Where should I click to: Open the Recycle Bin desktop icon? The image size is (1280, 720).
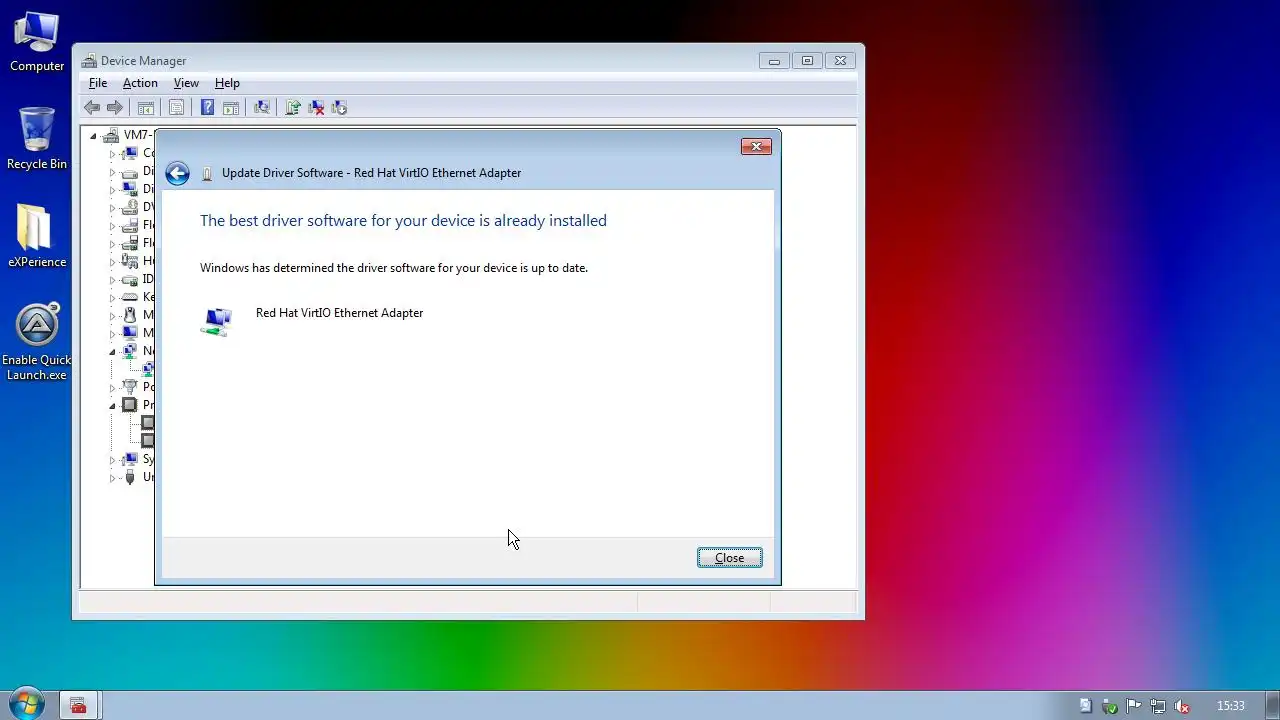37,138
